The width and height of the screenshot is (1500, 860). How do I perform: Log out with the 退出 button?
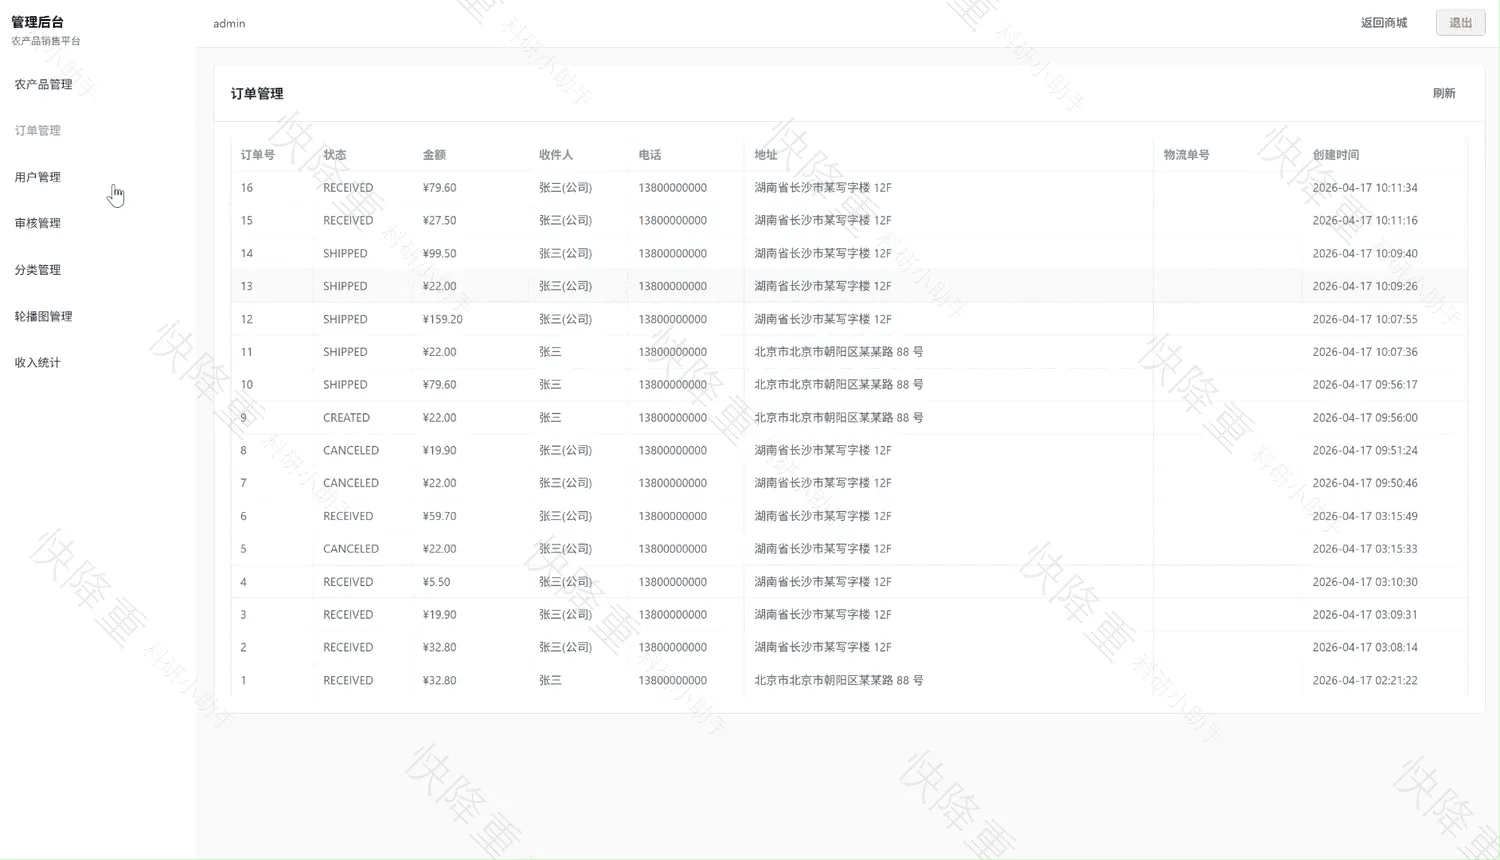1461,23
